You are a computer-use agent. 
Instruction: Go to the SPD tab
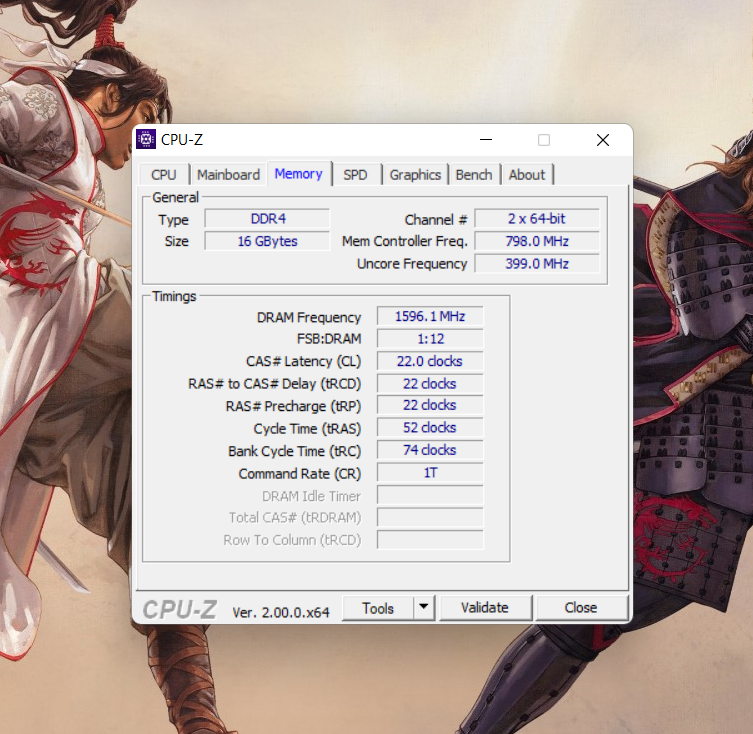[x=355, y=175]
